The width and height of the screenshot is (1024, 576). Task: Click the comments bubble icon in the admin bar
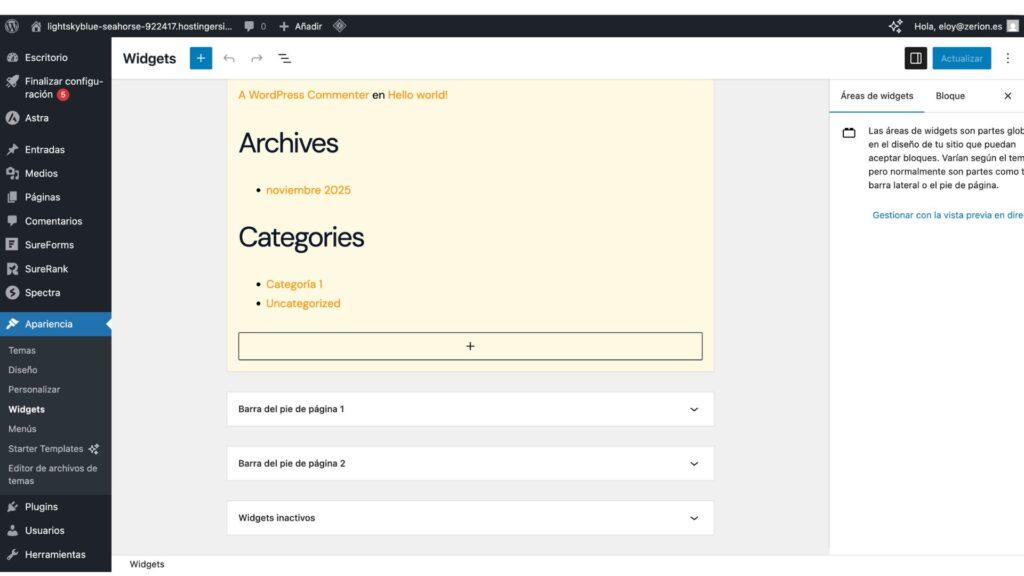[x=248, y=26]
